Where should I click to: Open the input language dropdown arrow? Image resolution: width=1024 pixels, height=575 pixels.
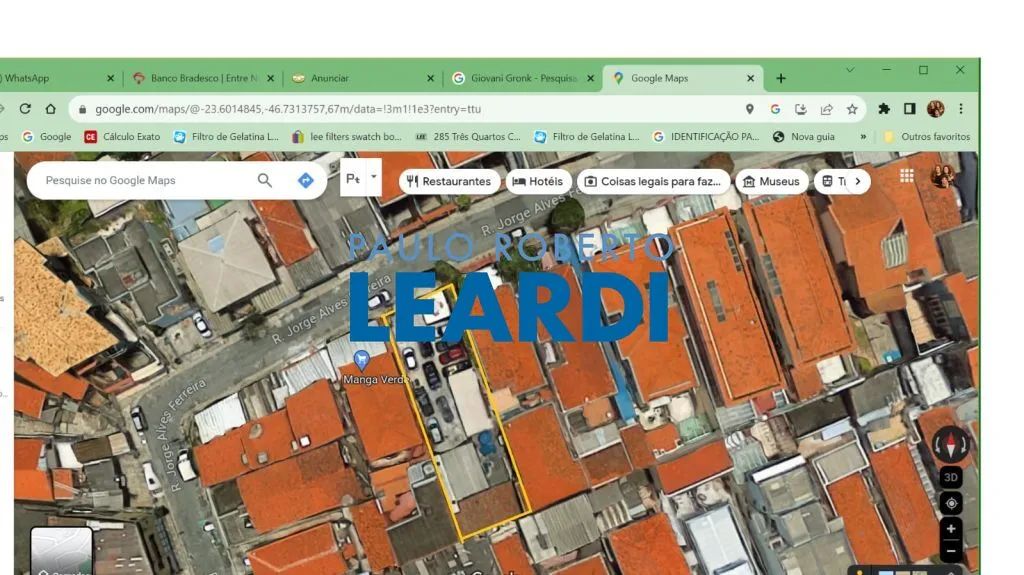pyautogui.click(x=374, y=176)
